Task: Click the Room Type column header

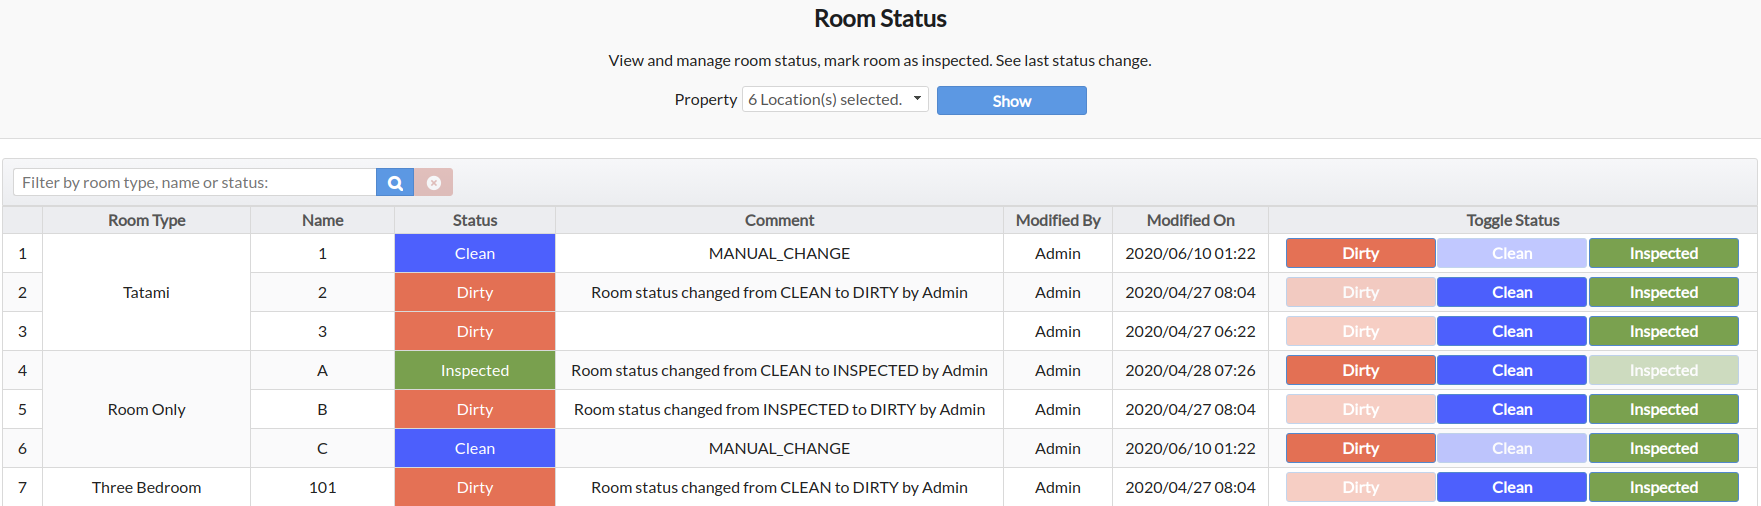Action: (x=147, y=221)
